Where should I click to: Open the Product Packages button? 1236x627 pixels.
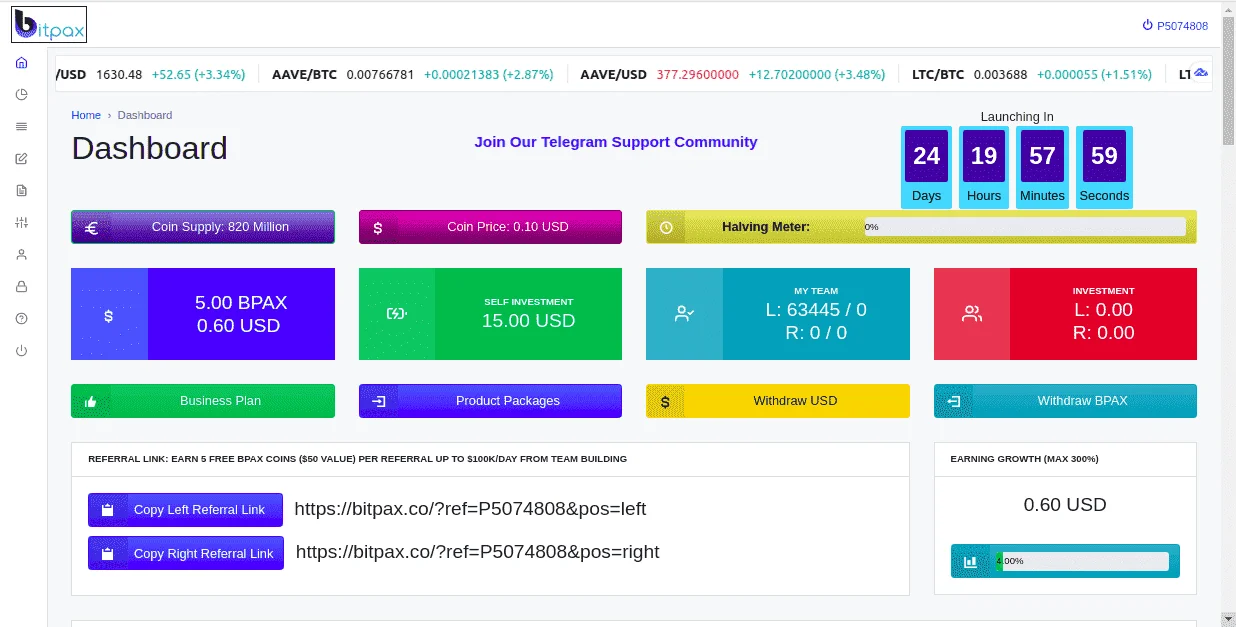coord(490,401)
